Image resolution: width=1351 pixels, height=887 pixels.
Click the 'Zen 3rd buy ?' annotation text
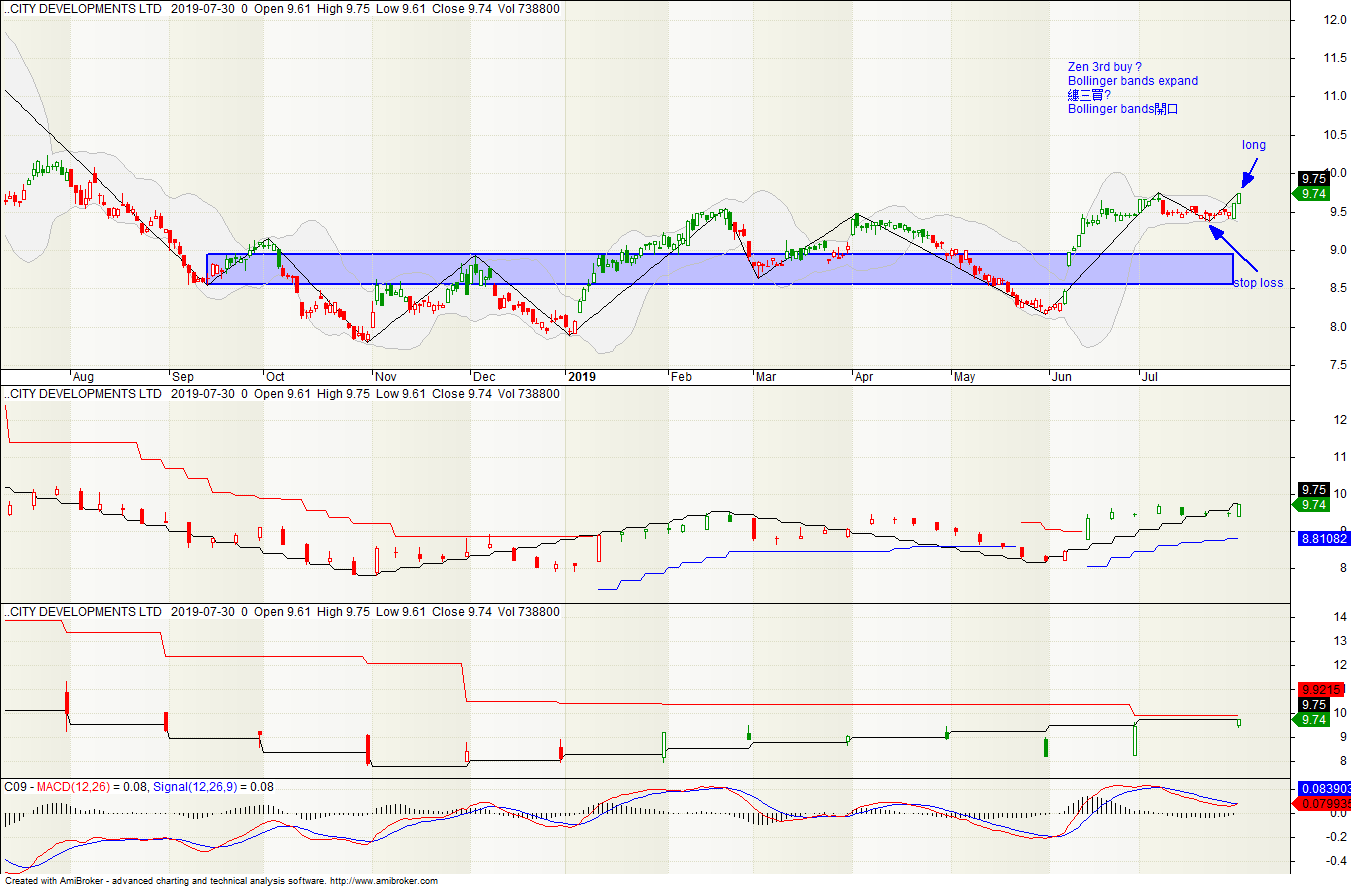(x=1105, y=67)
